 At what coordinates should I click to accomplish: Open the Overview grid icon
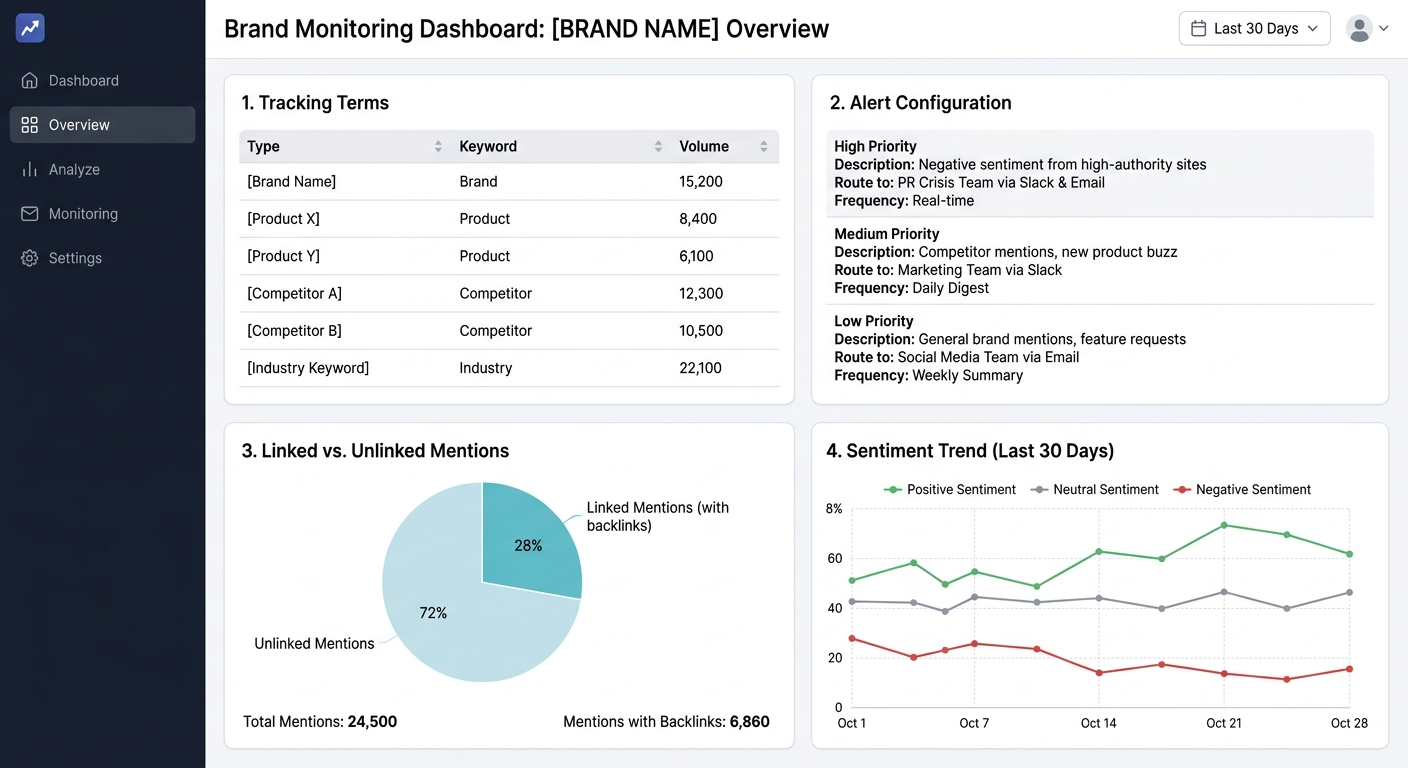point(29,124)
